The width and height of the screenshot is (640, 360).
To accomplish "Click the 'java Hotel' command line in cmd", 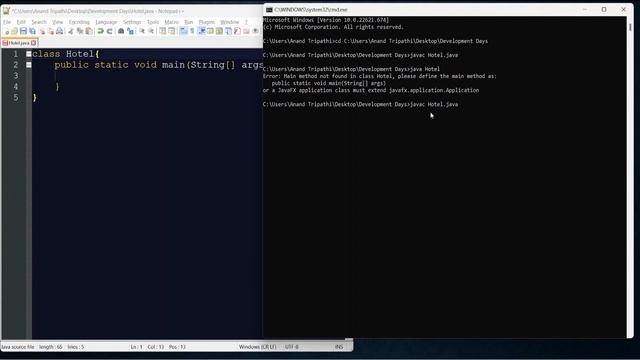I will tap(351, 69).
